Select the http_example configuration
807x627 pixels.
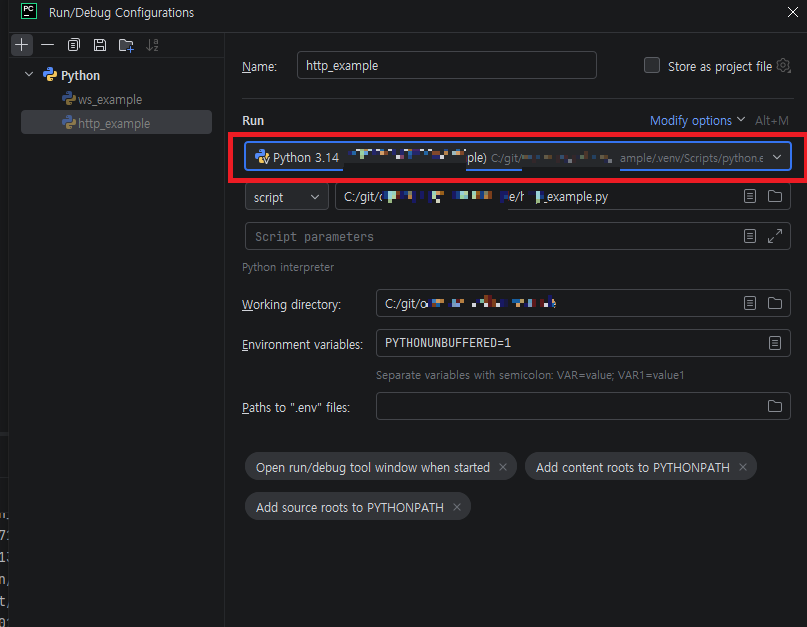(x=116, y=123)
